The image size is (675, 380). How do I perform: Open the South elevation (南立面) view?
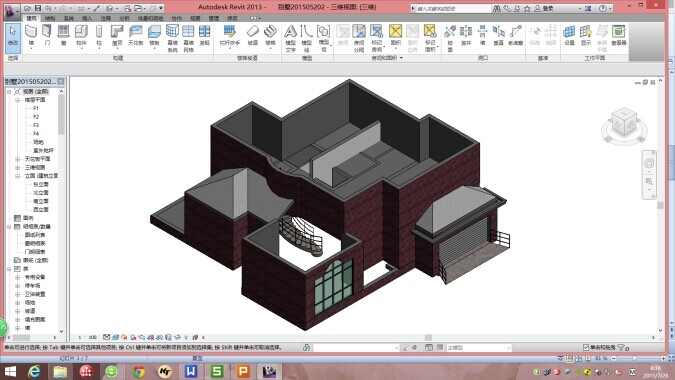41,201
